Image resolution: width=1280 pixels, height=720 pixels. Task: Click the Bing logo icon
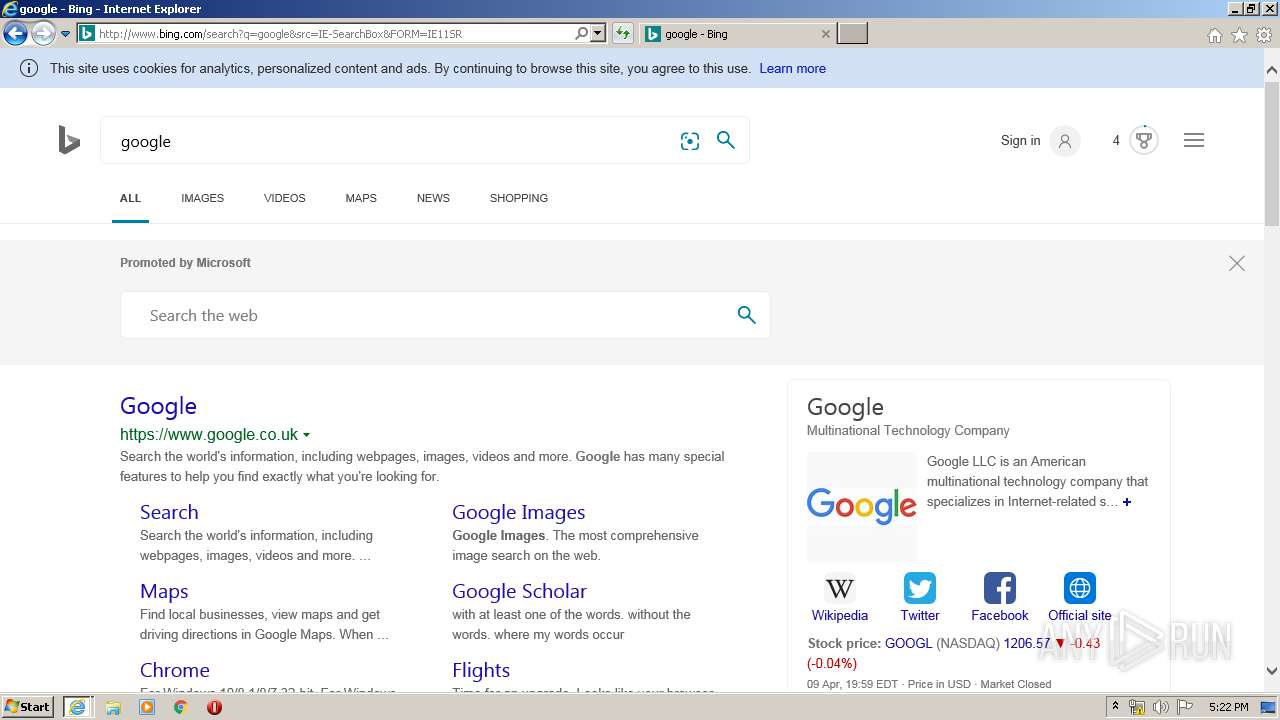tap(69, 141)
